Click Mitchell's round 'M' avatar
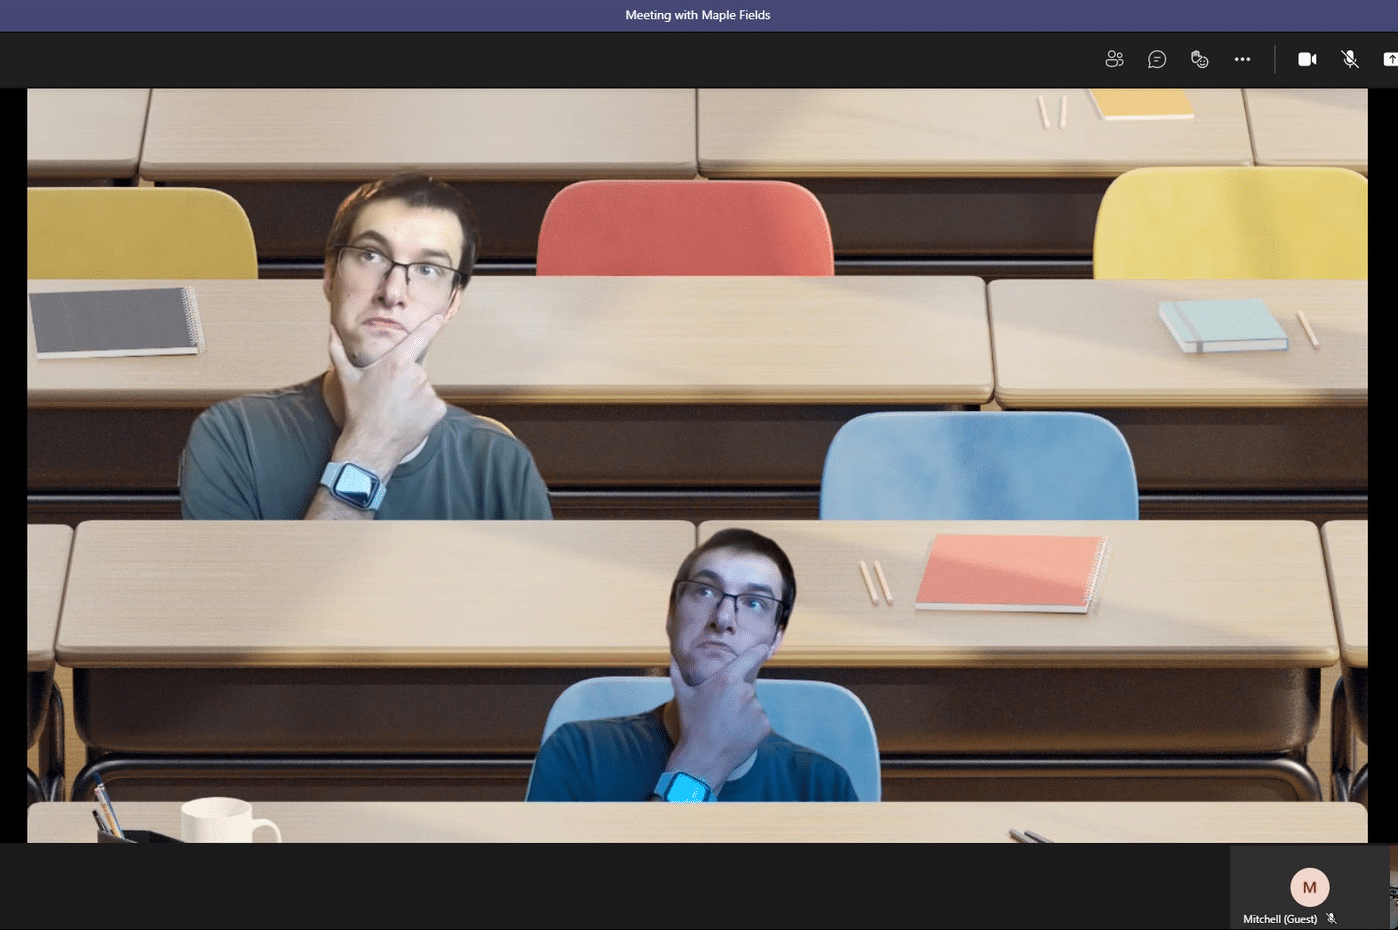The height and width of the screenshot is (930, 1398). click(1309, 887)
